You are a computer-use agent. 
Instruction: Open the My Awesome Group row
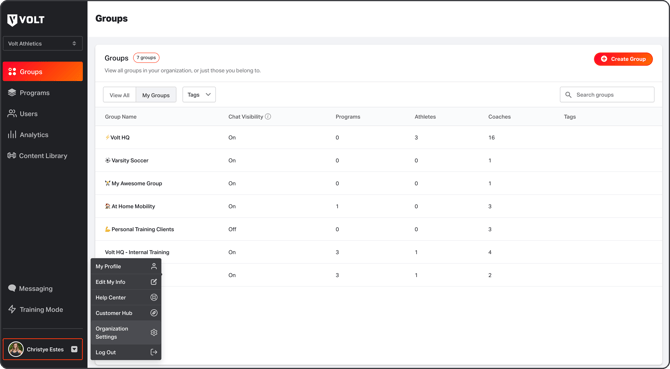pos(379,183)
